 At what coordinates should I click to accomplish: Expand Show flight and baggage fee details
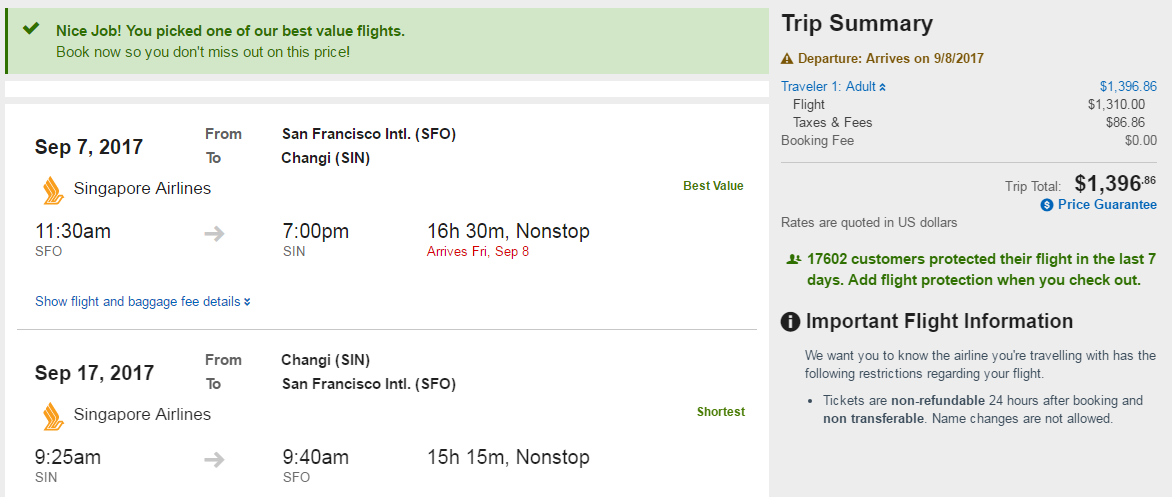(142, 301)
